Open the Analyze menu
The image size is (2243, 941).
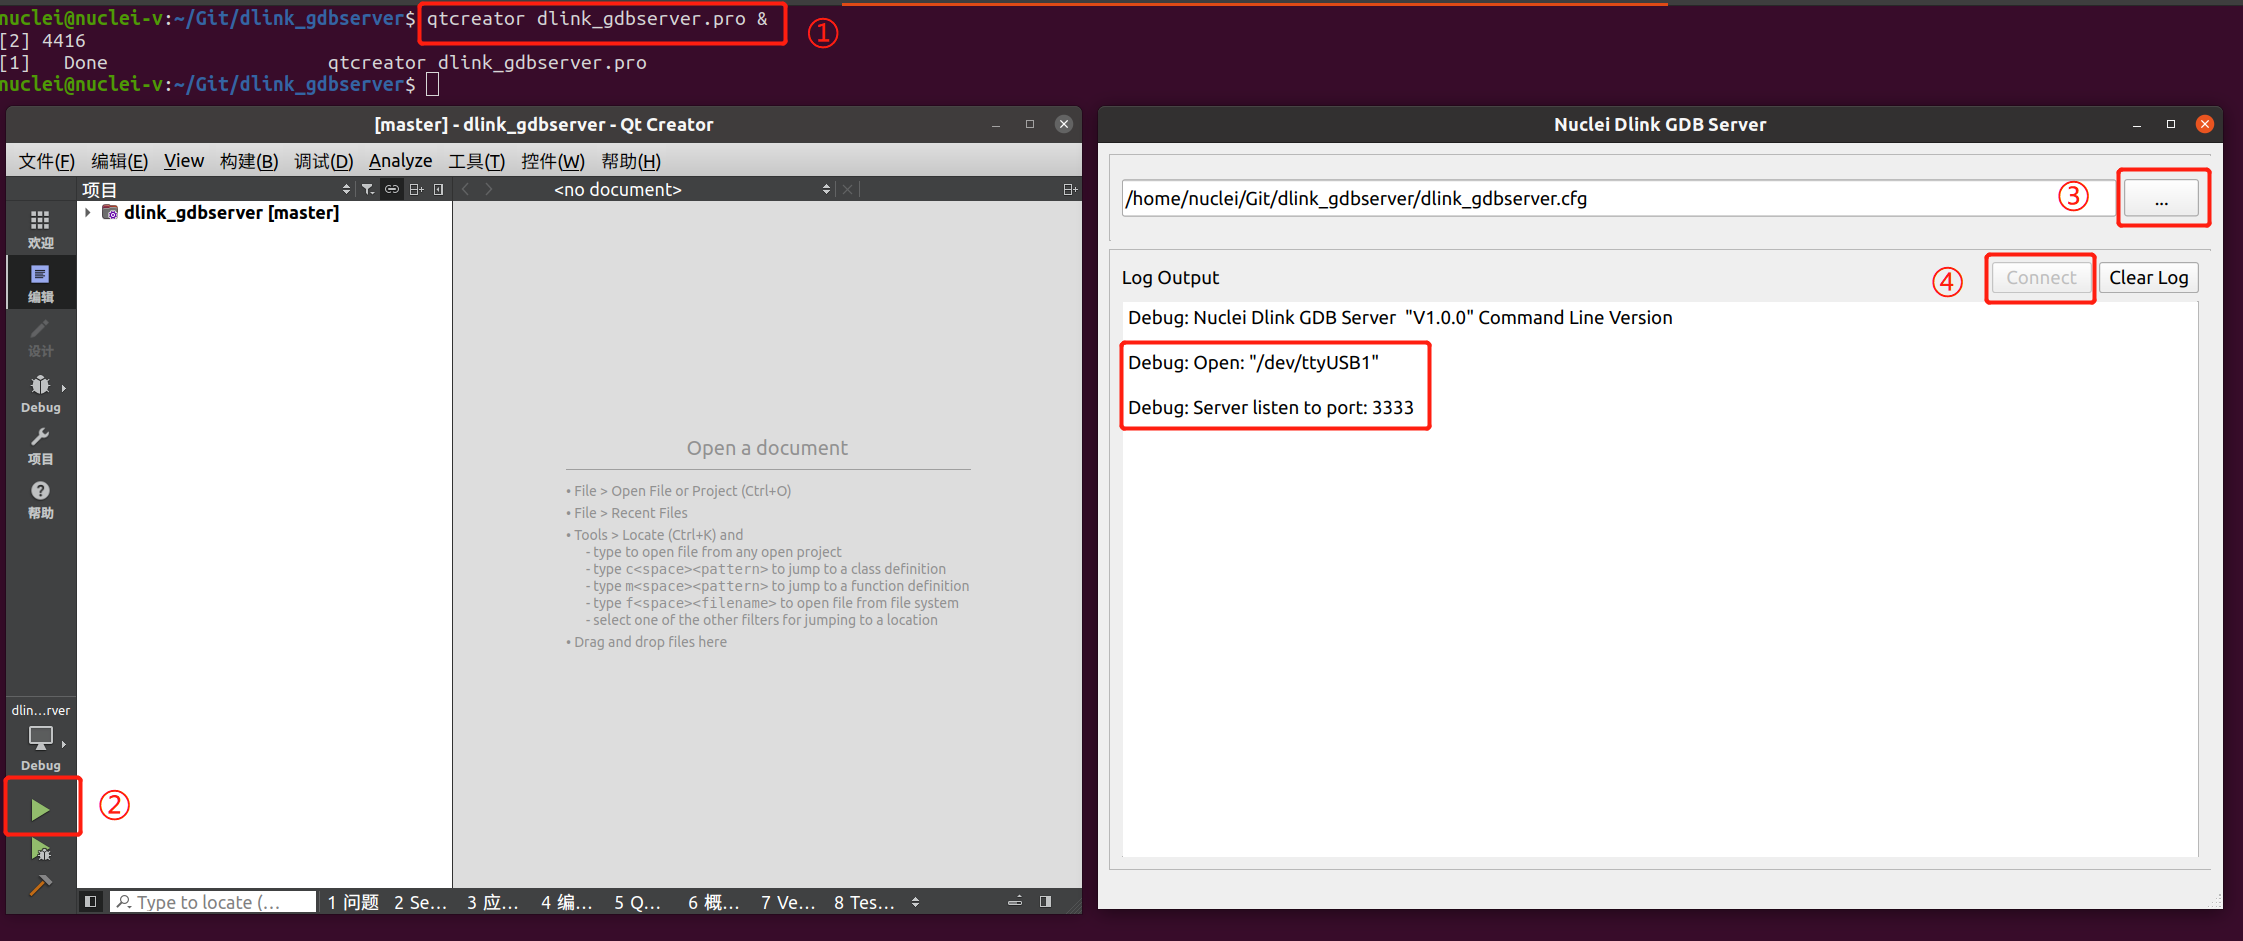400,161
